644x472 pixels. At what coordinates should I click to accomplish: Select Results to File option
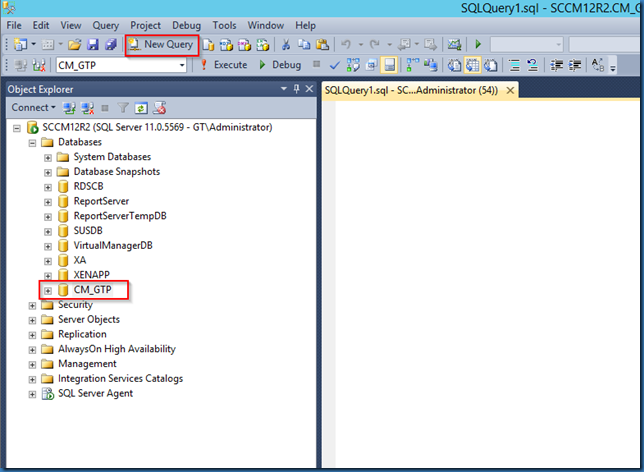tap(490, 65)
